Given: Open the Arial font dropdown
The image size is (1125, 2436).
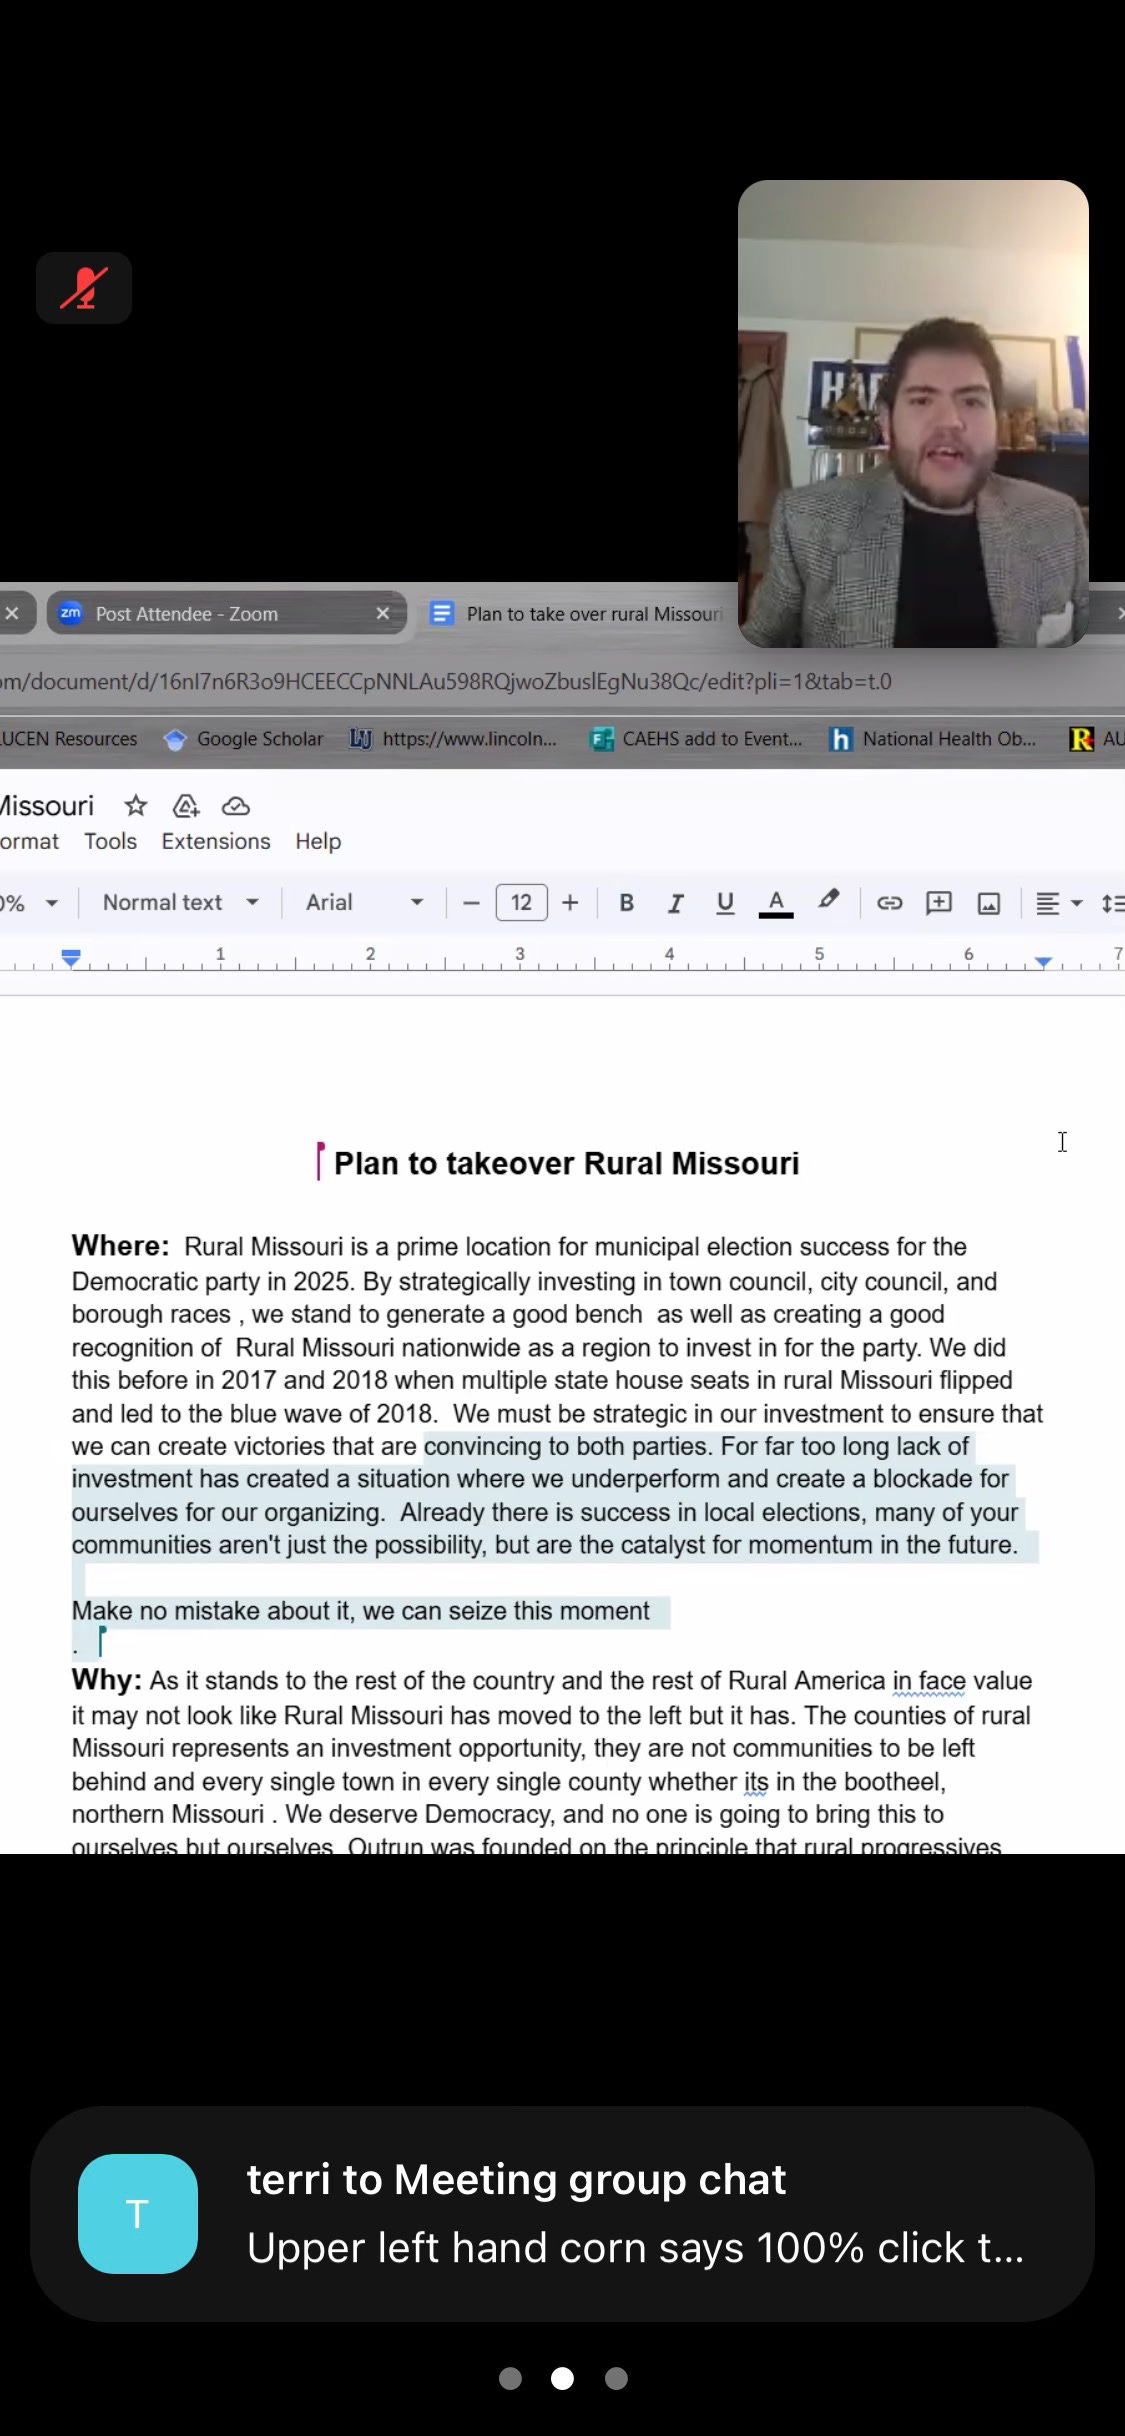Looking at the screenshot, I should point(364,903).
